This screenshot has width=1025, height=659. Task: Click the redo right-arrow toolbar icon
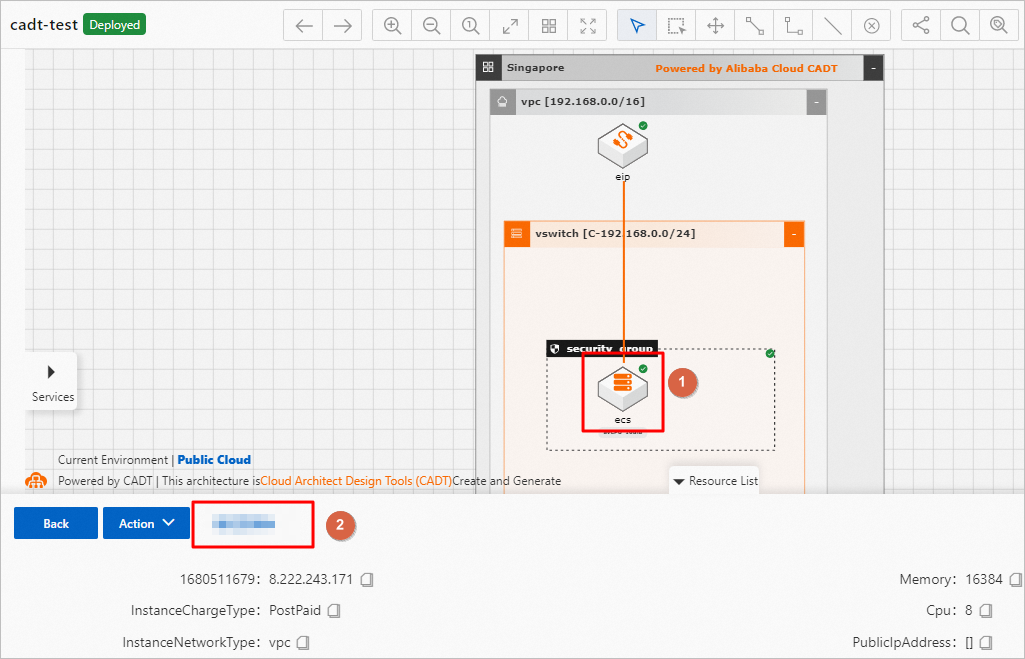(x=343, y=25)
